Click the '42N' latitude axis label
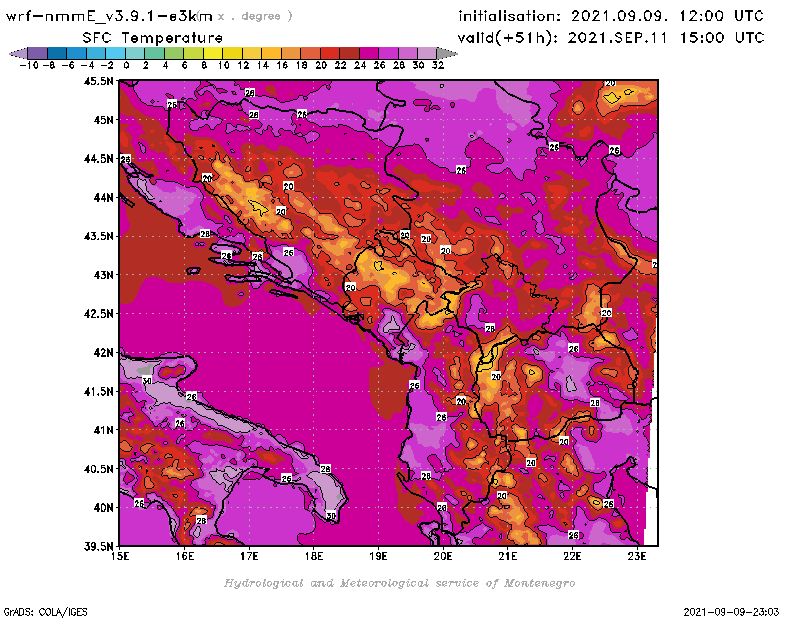 coord(103,353)
